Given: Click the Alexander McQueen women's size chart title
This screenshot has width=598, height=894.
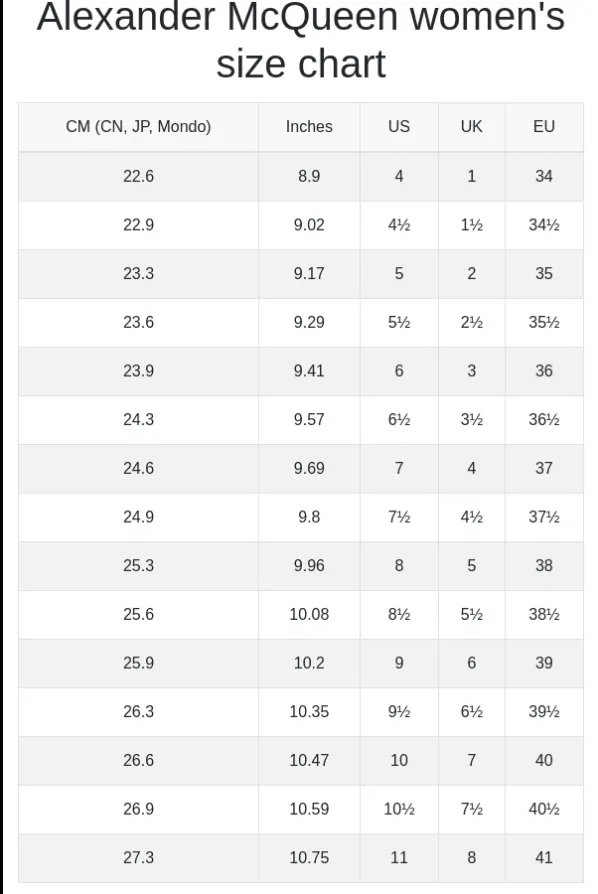Looking at the screenshot, I should tap(301, 40).
